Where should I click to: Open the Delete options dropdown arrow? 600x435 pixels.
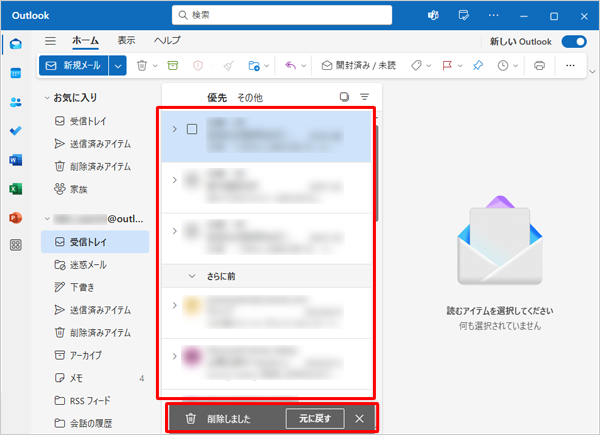[x=155, y=66]
